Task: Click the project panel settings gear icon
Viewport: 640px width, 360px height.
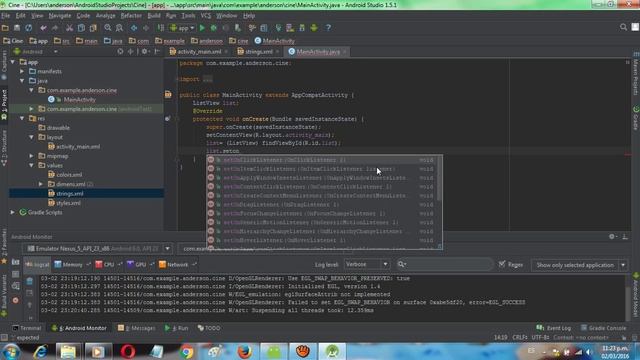Action: (144, 51)
